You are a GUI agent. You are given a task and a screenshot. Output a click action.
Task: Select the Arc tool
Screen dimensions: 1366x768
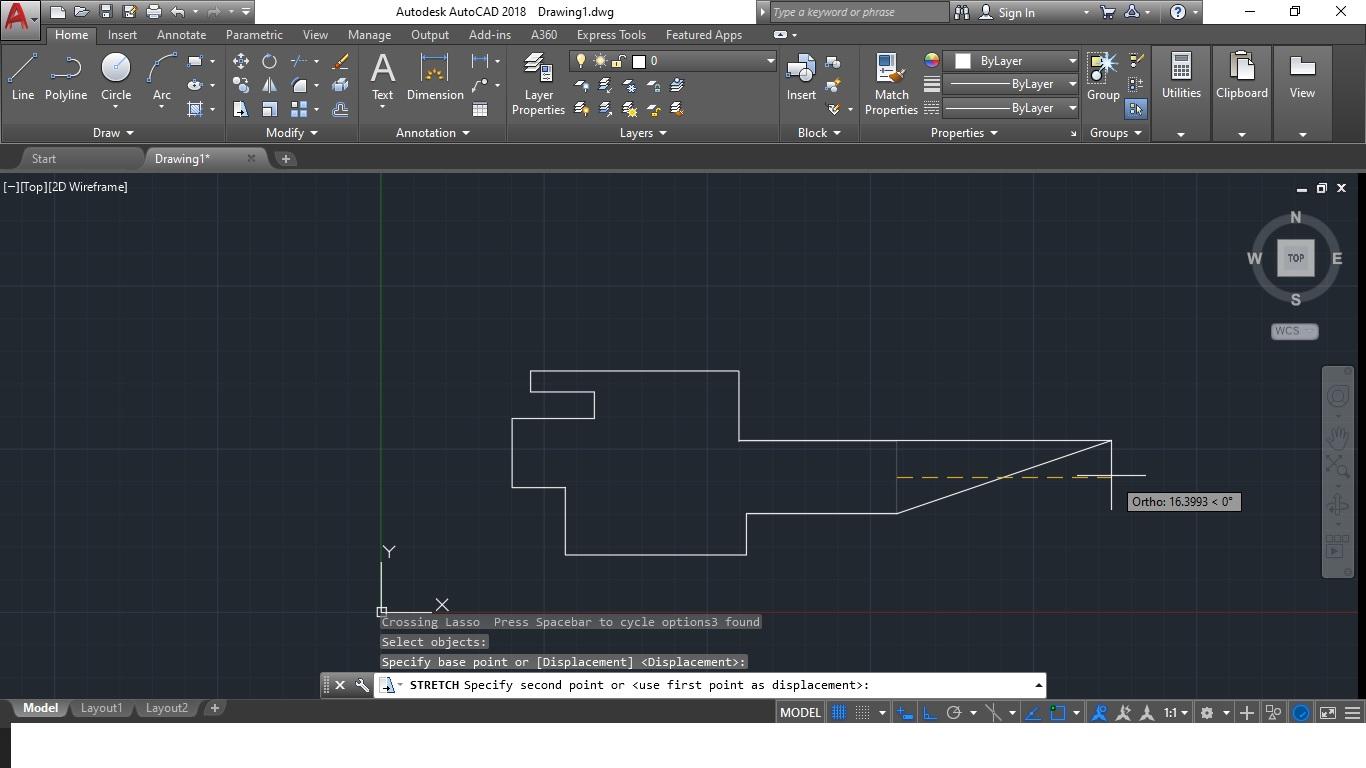161,78
